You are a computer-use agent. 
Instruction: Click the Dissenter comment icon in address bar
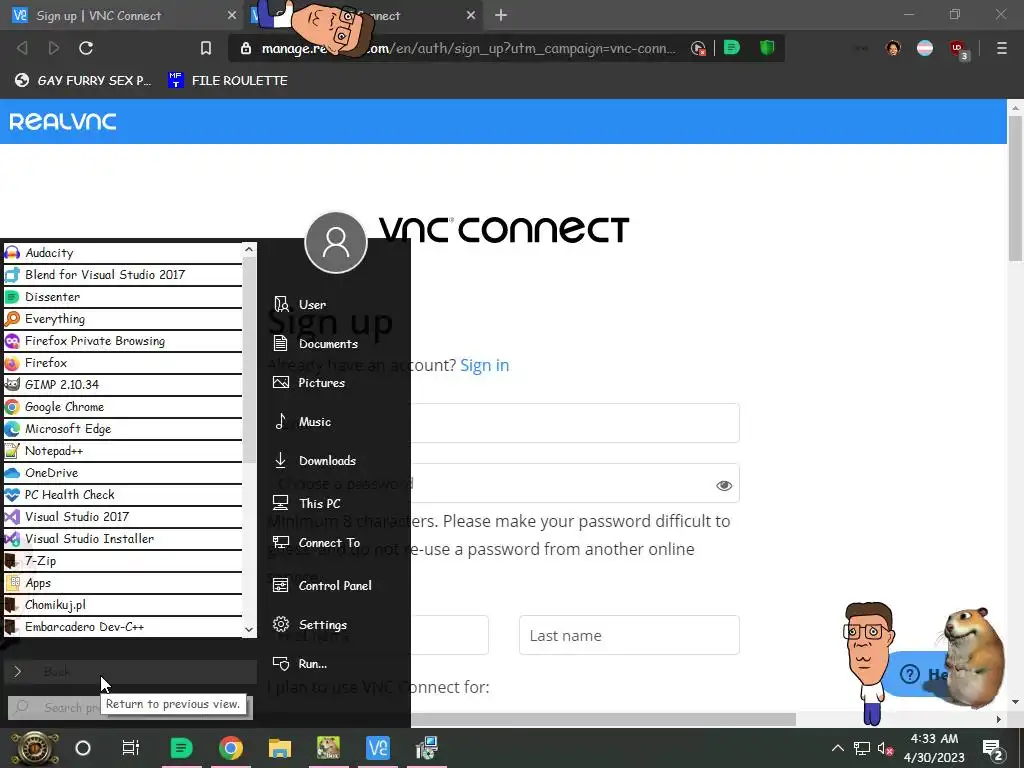pyautogui.click(x=732, y=48)
